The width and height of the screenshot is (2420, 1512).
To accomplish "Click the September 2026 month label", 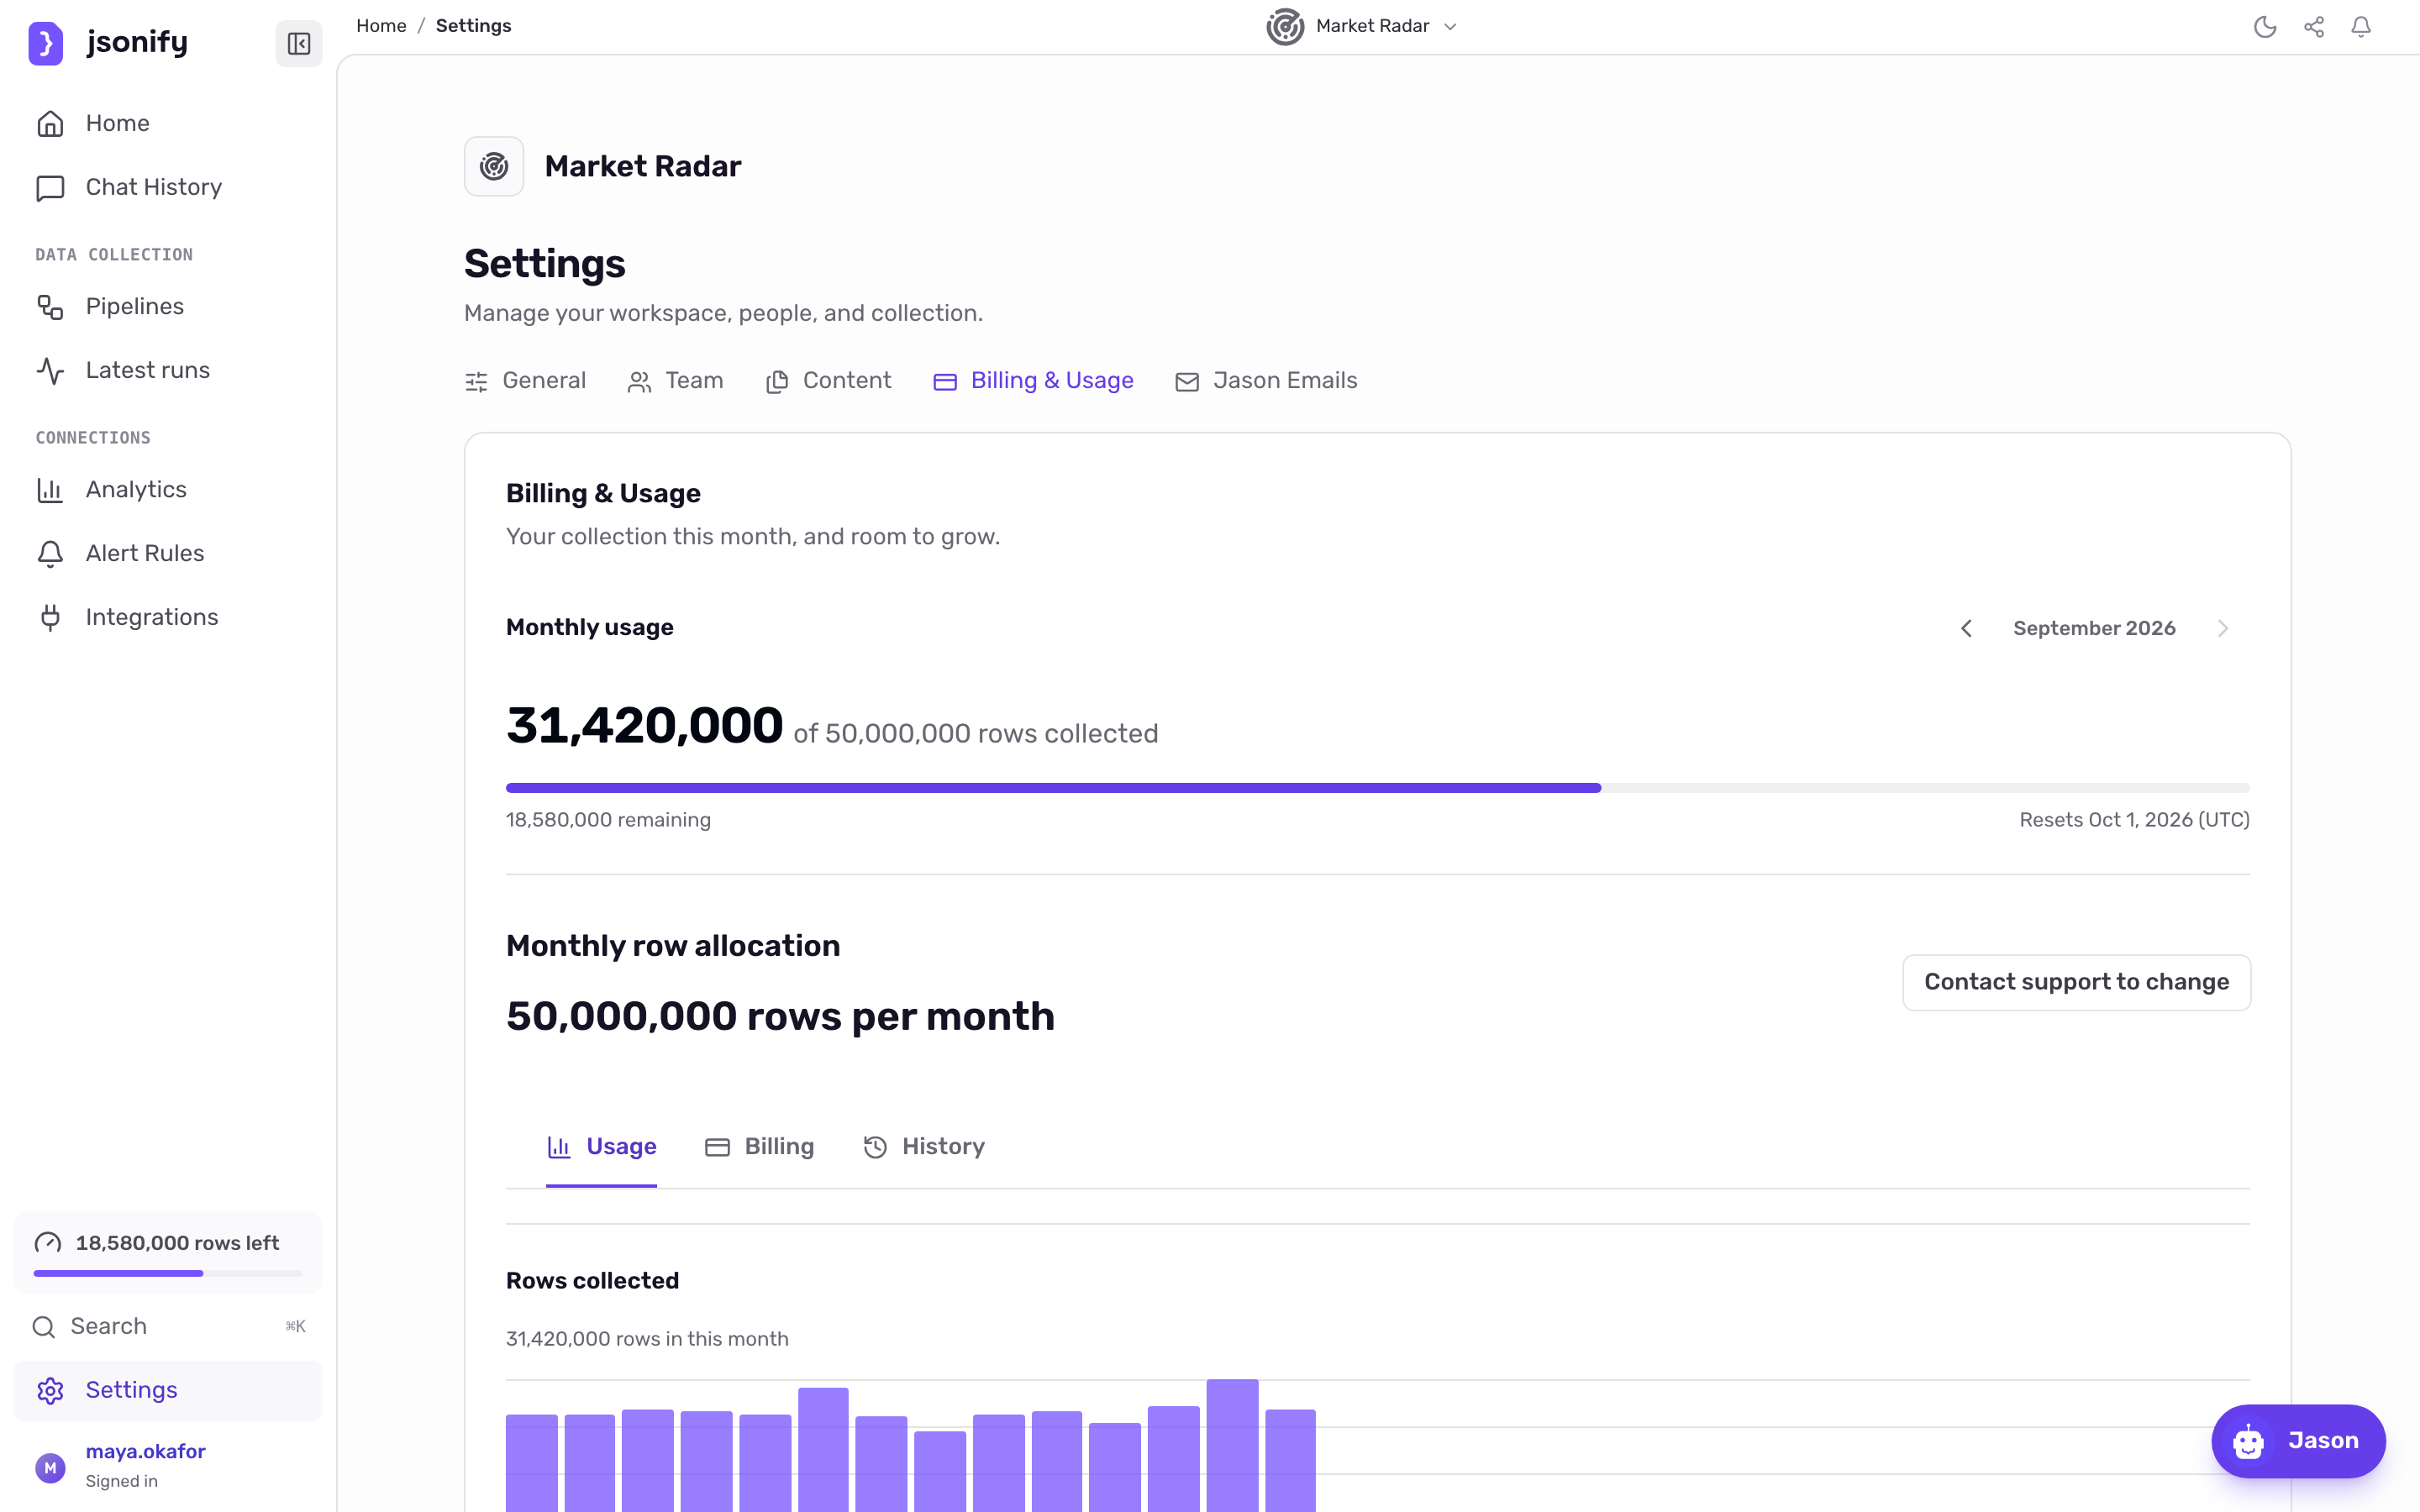I will click(2094, 628).
